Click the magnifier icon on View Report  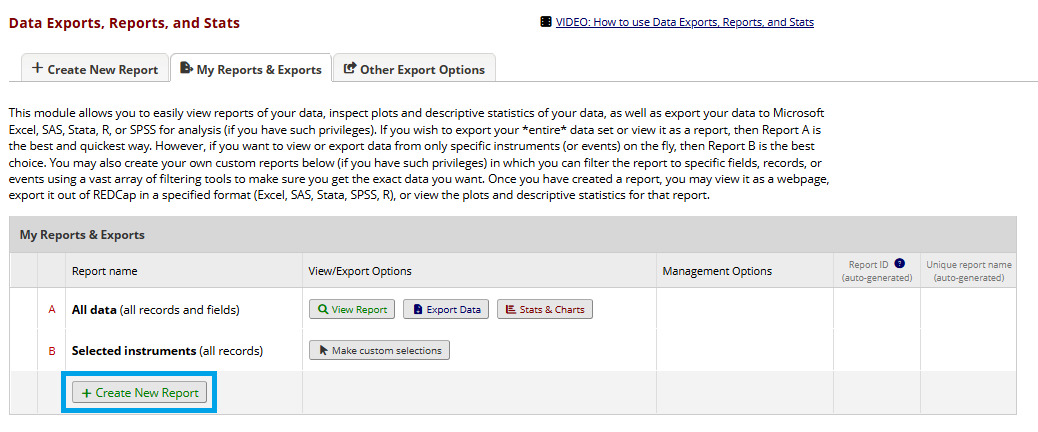(322, 310)
